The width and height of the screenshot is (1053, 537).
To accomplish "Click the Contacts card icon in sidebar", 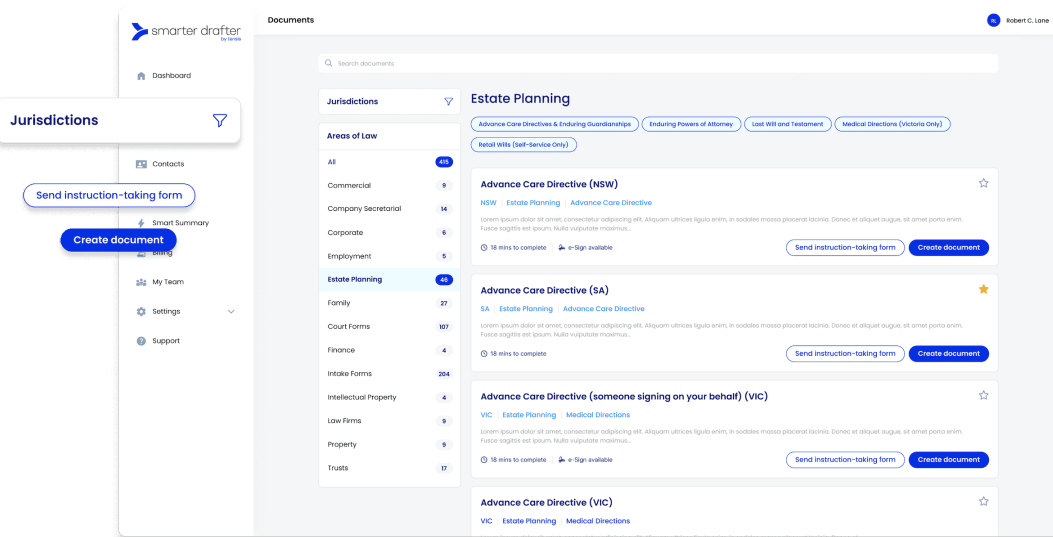I will click(x=141, y=164).
